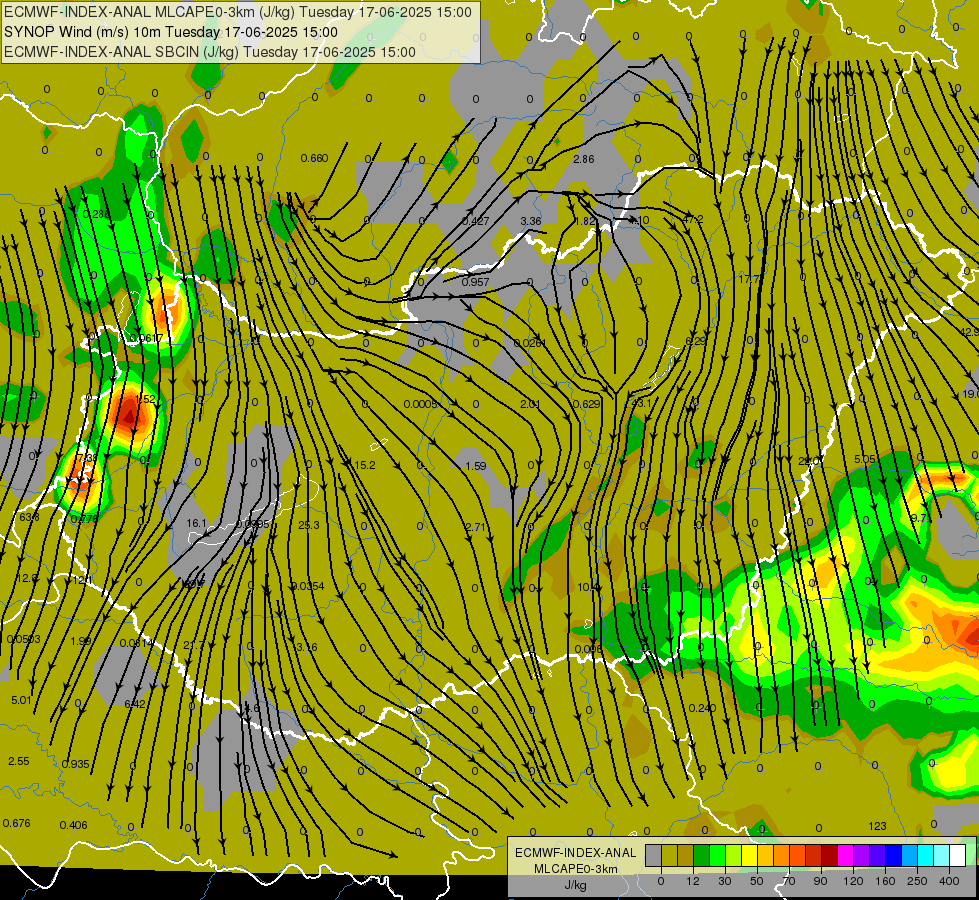The height and width of the screenshot is (900, 979).
Task: Click the legend scale label 70
Action: (x=789, y=881)
